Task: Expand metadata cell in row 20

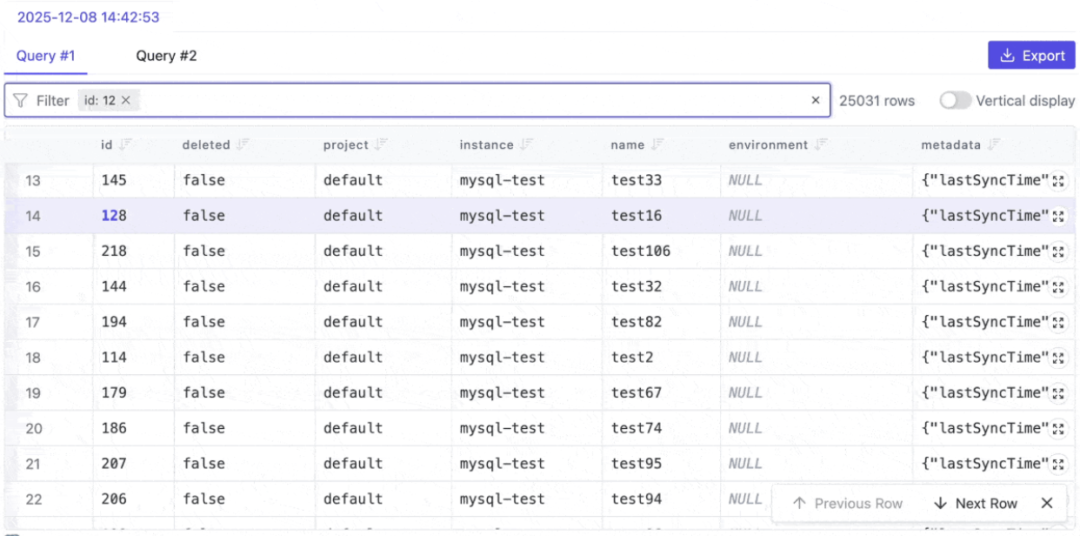Action: pos(1059,429)
